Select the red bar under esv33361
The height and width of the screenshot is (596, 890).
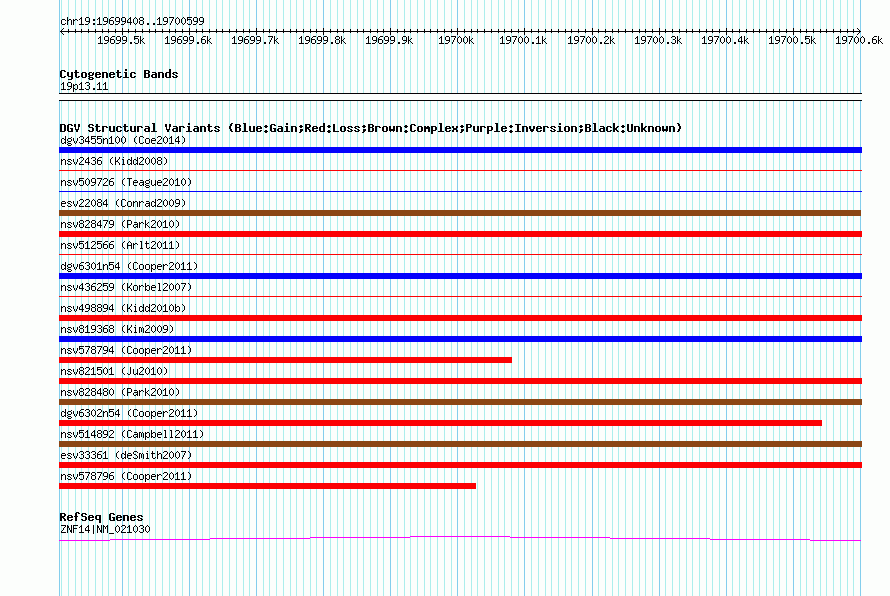(x=460, y=465)
